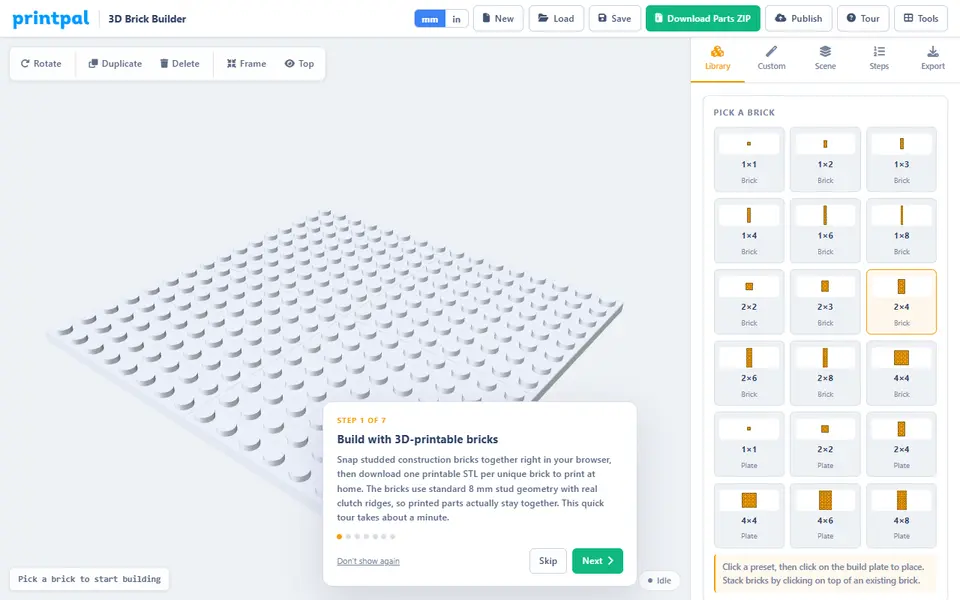Open the Library tab

718,58
